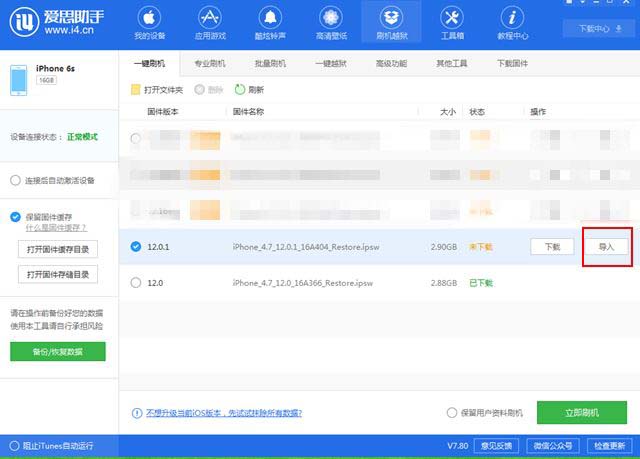Click the V7.80 version label
Screen dimensions: 640x459
point(458,446)
